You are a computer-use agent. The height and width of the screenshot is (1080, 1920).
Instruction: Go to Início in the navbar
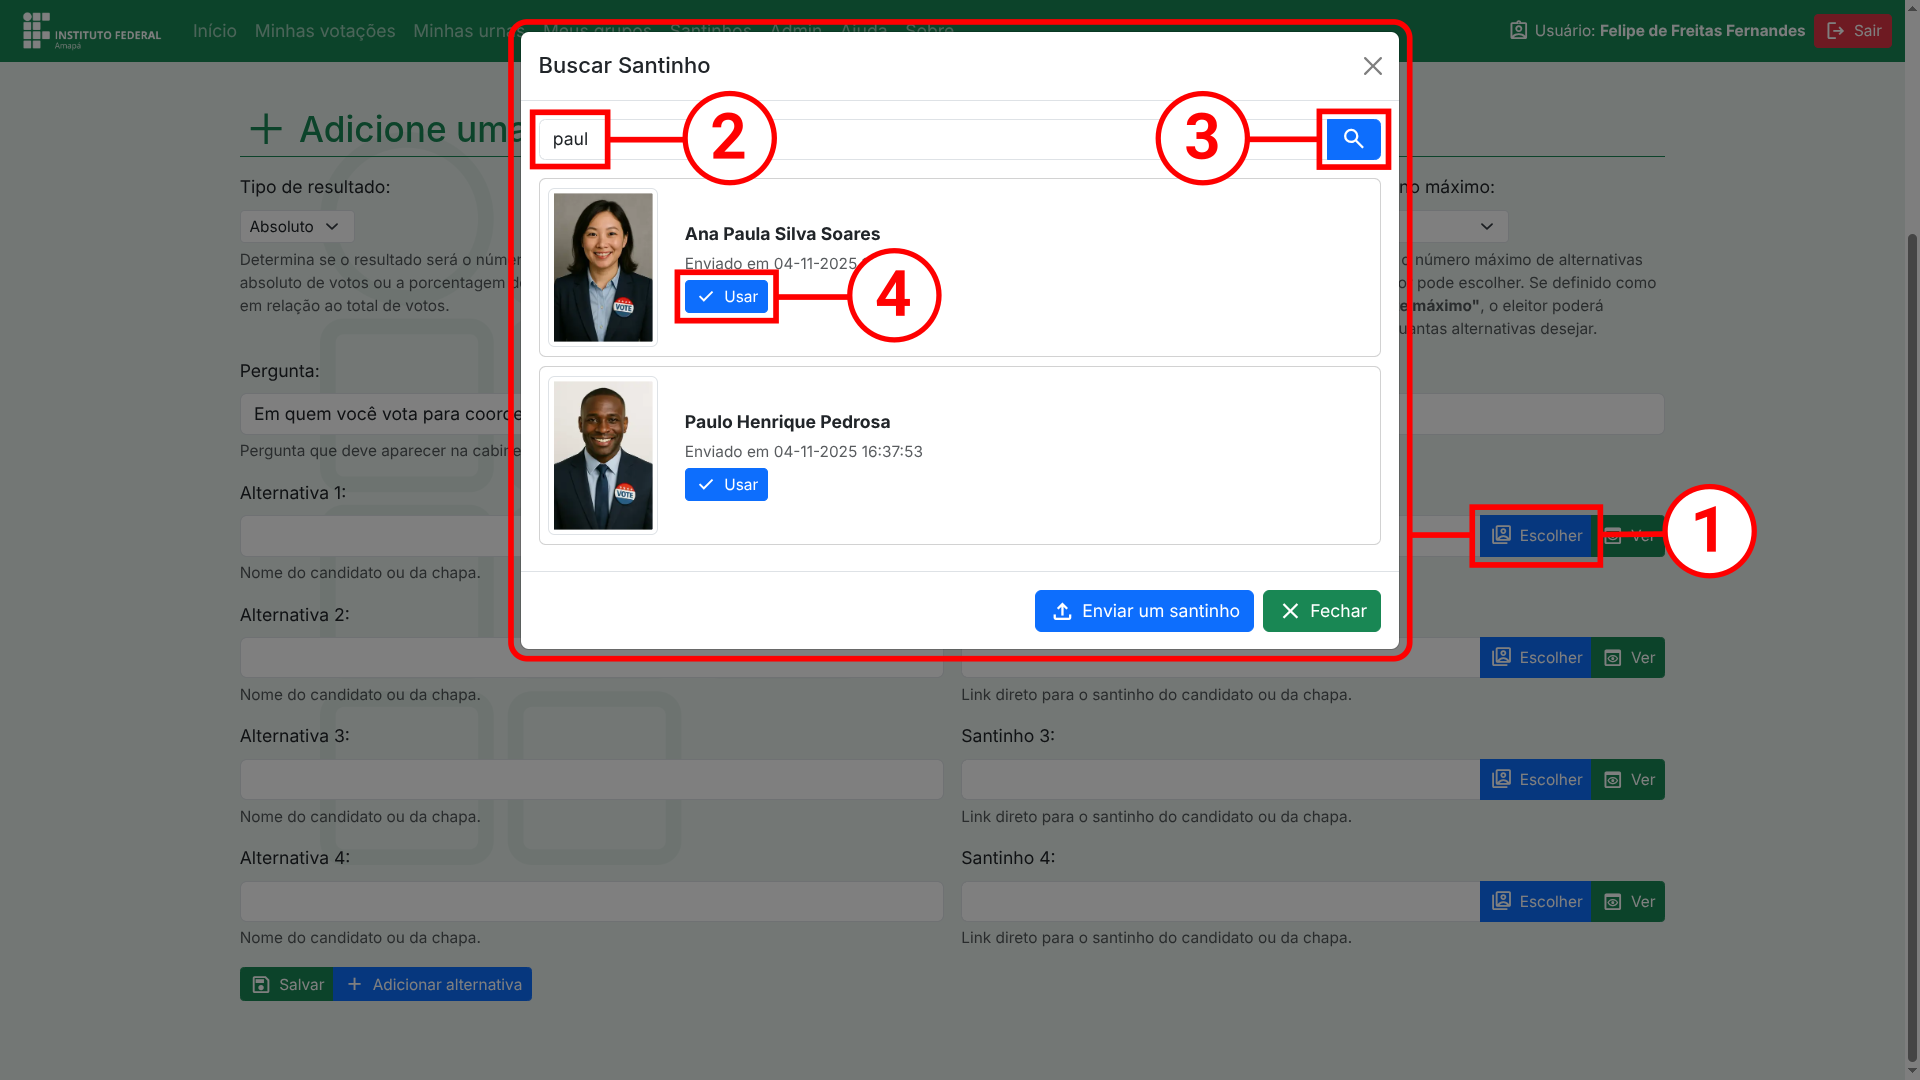(214, 31)
